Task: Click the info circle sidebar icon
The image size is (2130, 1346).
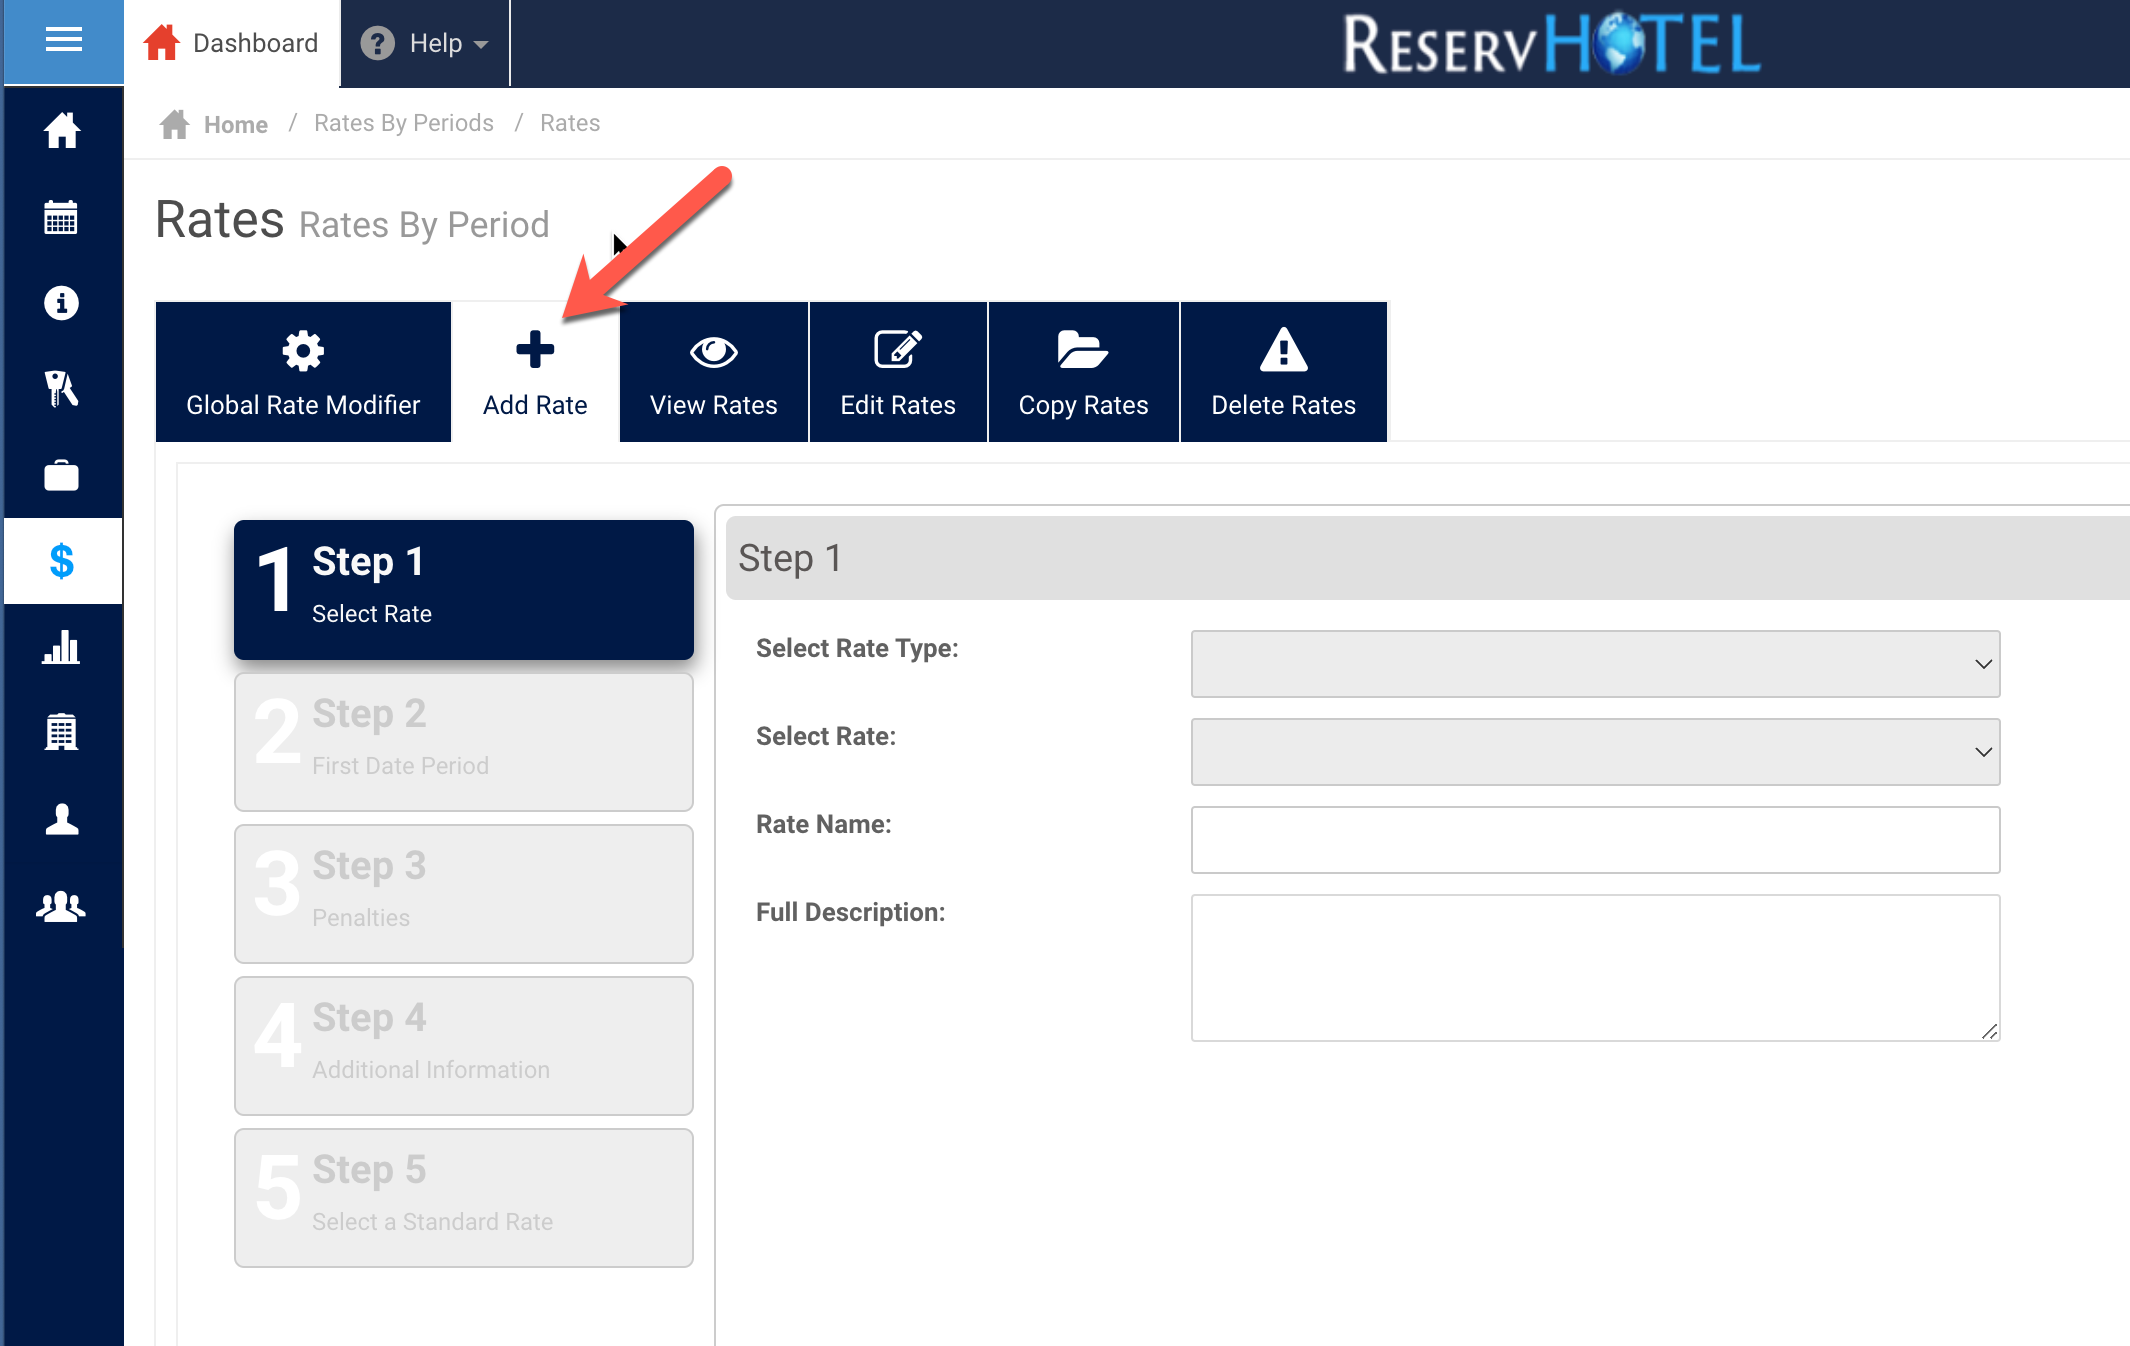Action: point(62,303)
